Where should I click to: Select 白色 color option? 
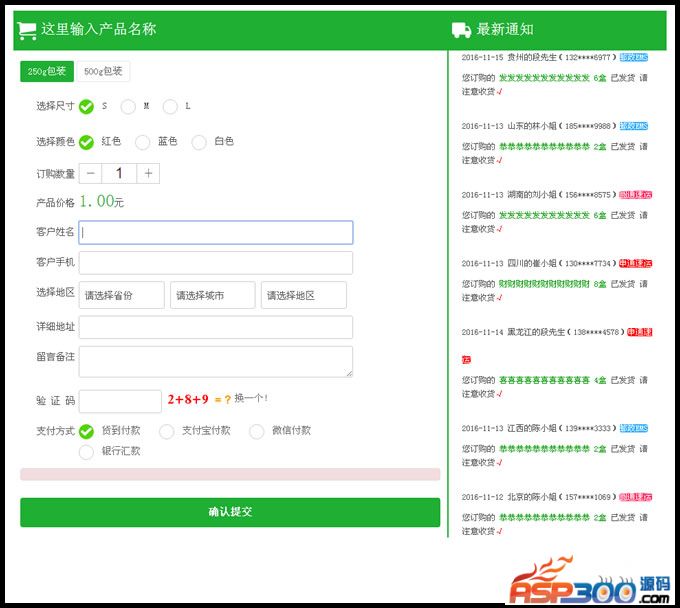coord(199,142)
